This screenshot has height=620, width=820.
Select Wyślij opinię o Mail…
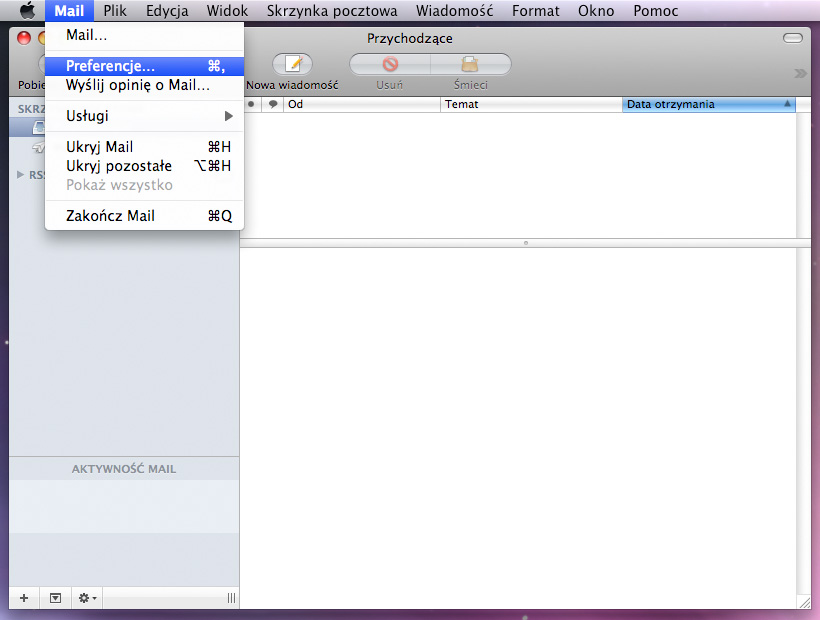click(x=144, y=85)
